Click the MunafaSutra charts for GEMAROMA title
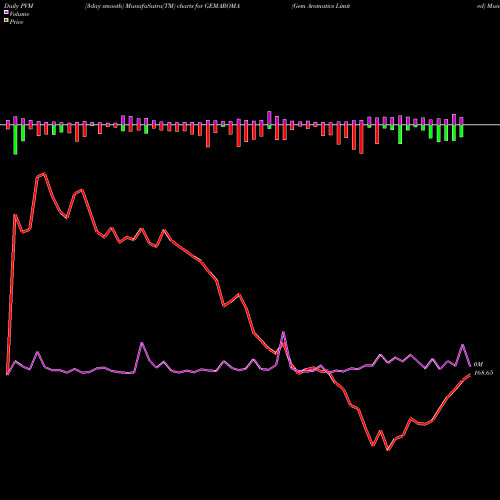This screenshot has height=500, width=500. tap(162, 6)
